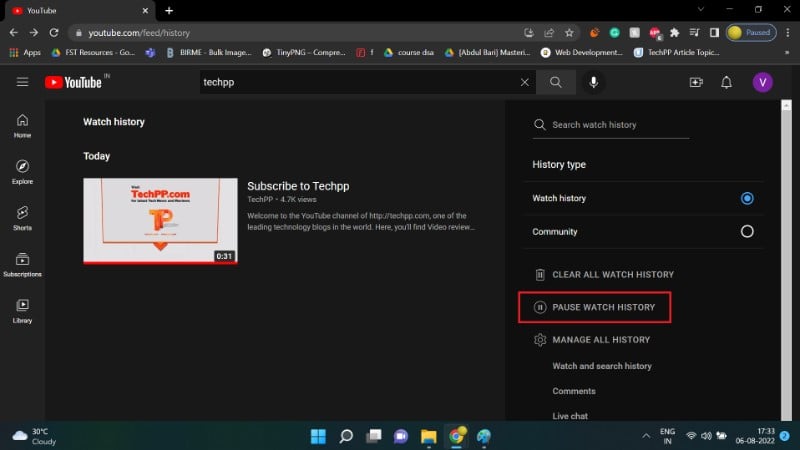Open the account avatar V menu
This screenshot has height=450, width=800.
762,82
